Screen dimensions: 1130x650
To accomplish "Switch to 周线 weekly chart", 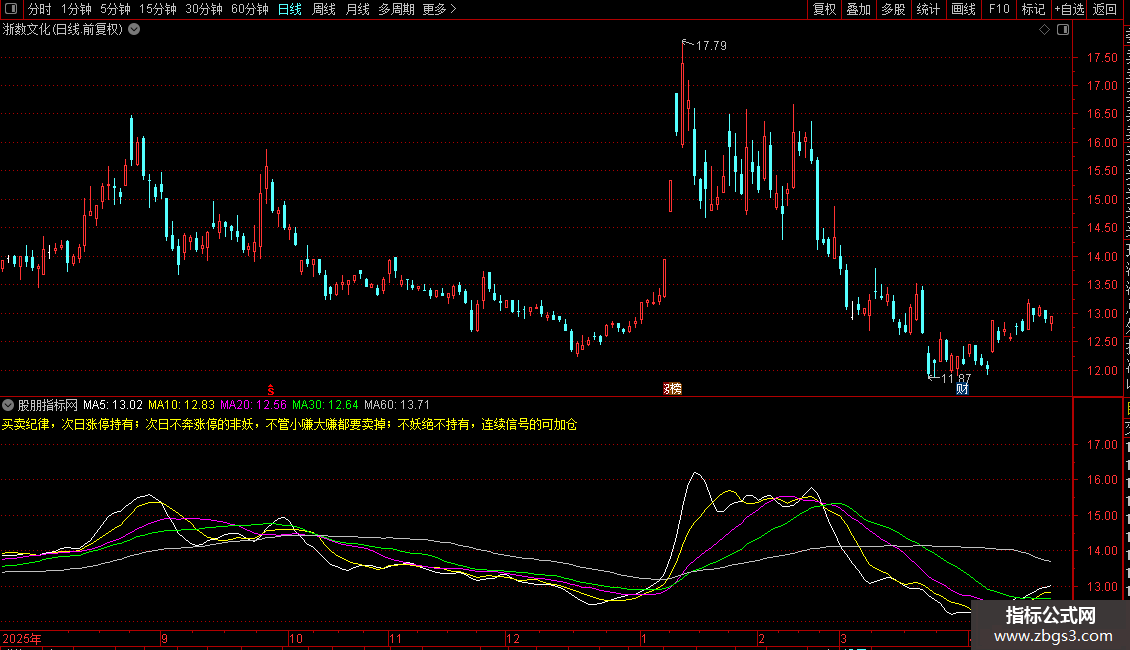I will click(x=323, y=9).
